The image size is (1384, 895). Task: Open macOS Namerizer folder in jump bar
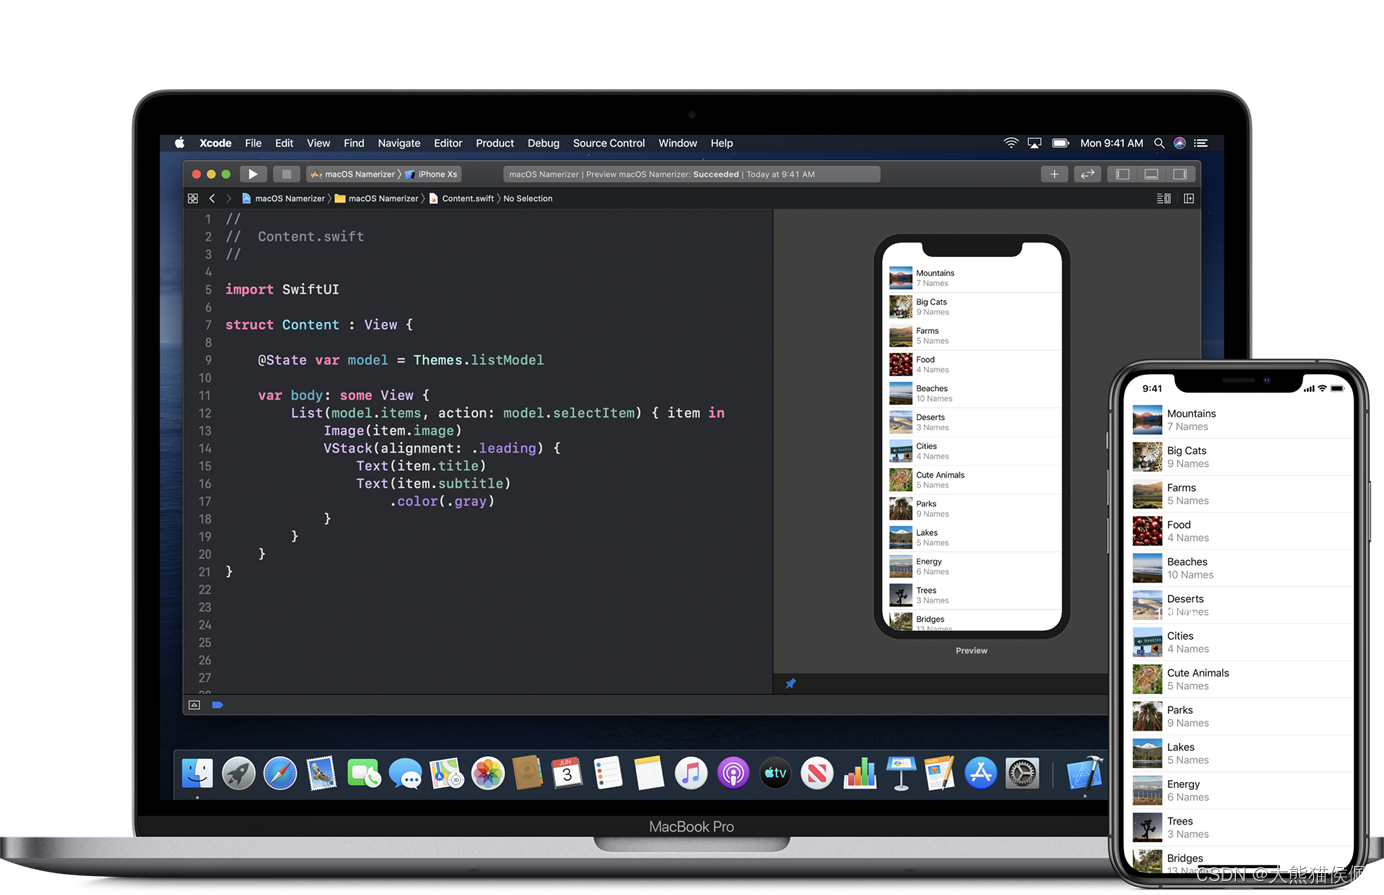[x=377, y=199]
